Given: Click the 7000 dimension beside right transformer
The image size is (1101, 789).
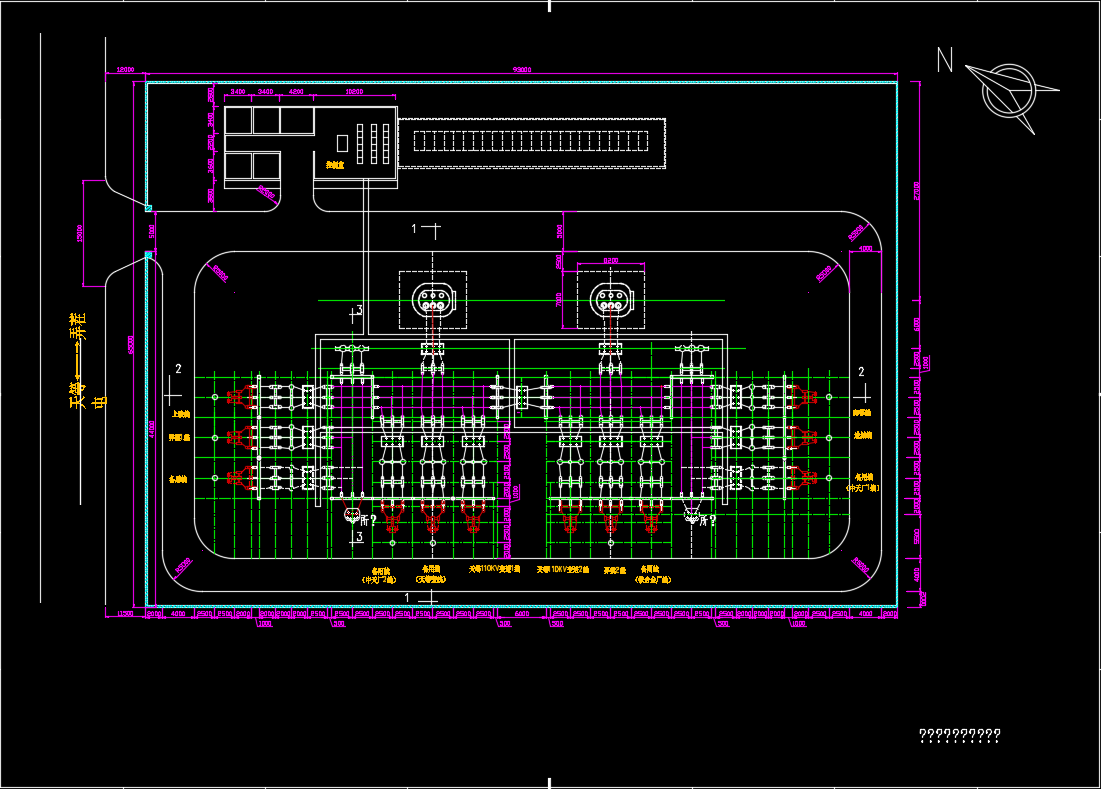Looking at the screenshot, I should [x=559, y=300].
